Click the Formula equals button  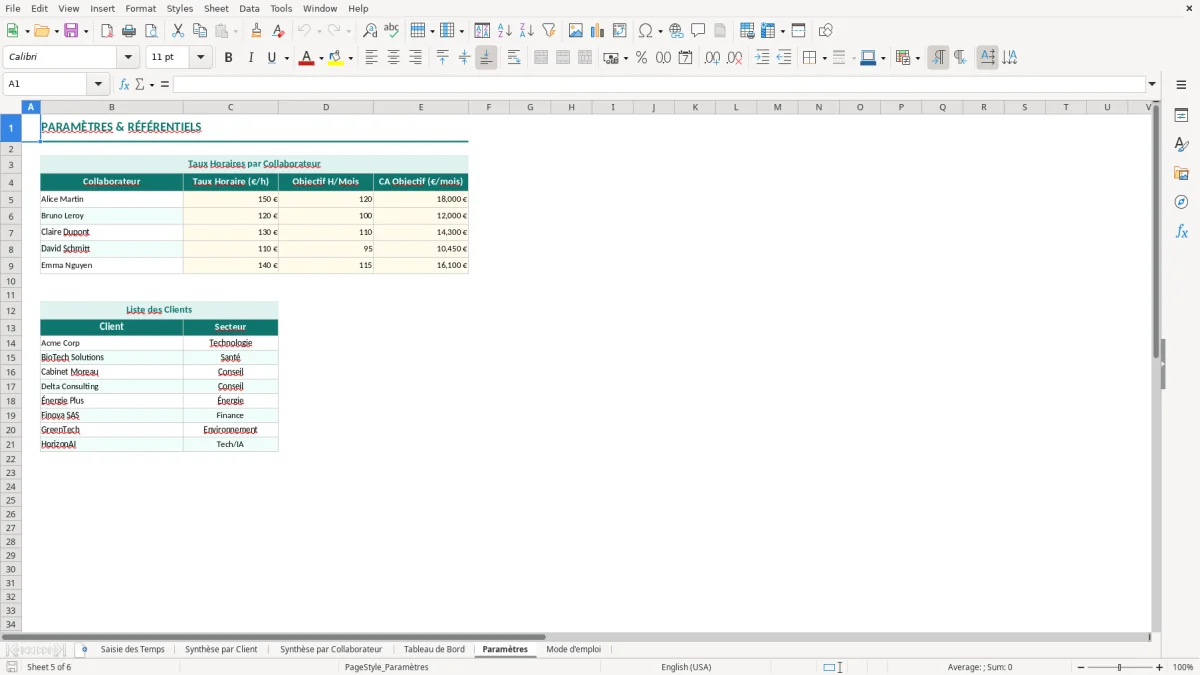point(165,84)
